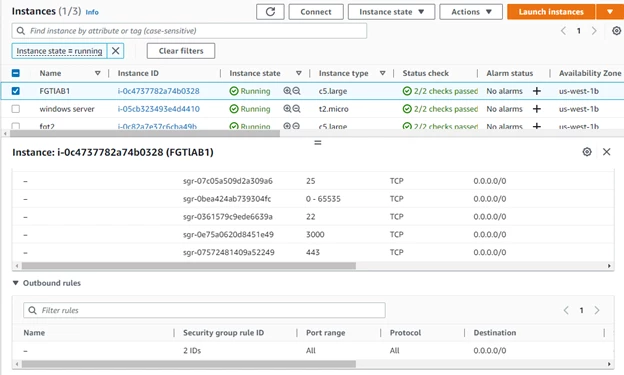The height and width of the screenshot is (375, 624).
Task: Focus the Filter rules input
Action: [x=204, y=310]
